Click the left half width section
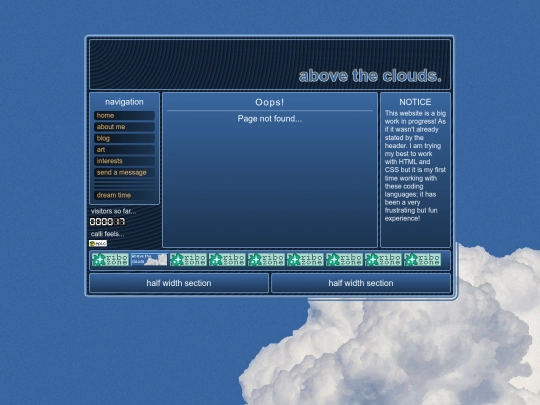540x405 pixels. 179,283
